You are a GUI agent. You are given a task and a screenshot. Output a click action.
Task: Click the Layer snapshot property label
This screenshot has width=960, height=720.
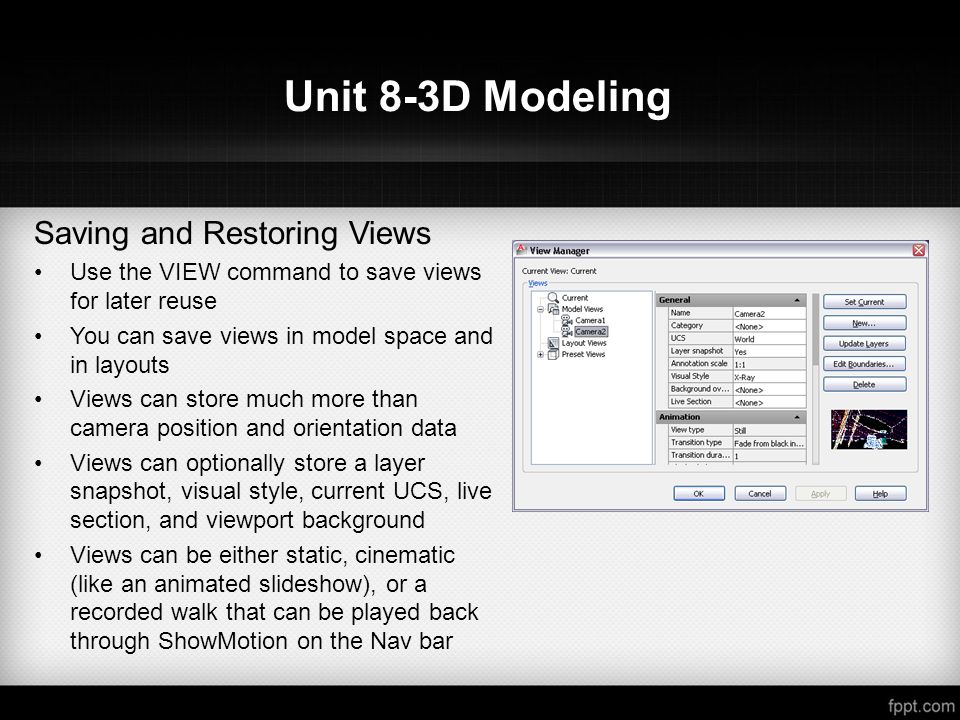[697, 351]
